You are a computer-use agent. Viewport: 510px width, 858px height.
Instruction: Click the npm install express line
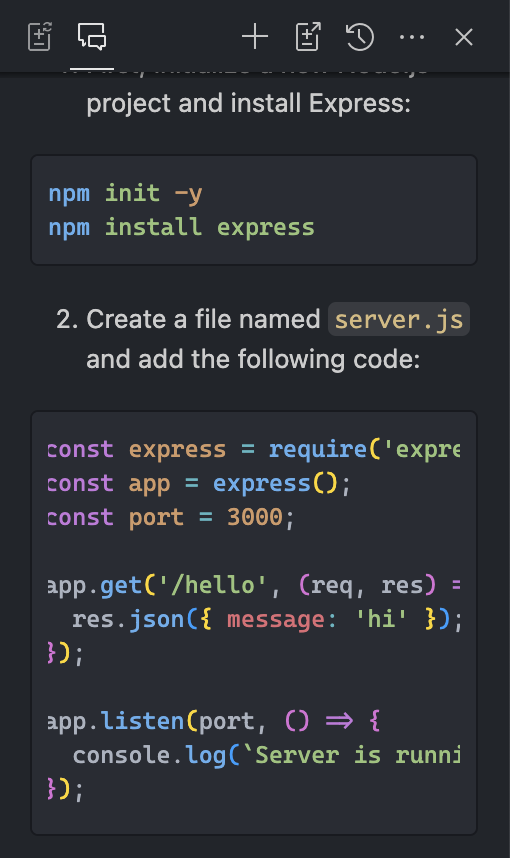(x=181, y=227)
